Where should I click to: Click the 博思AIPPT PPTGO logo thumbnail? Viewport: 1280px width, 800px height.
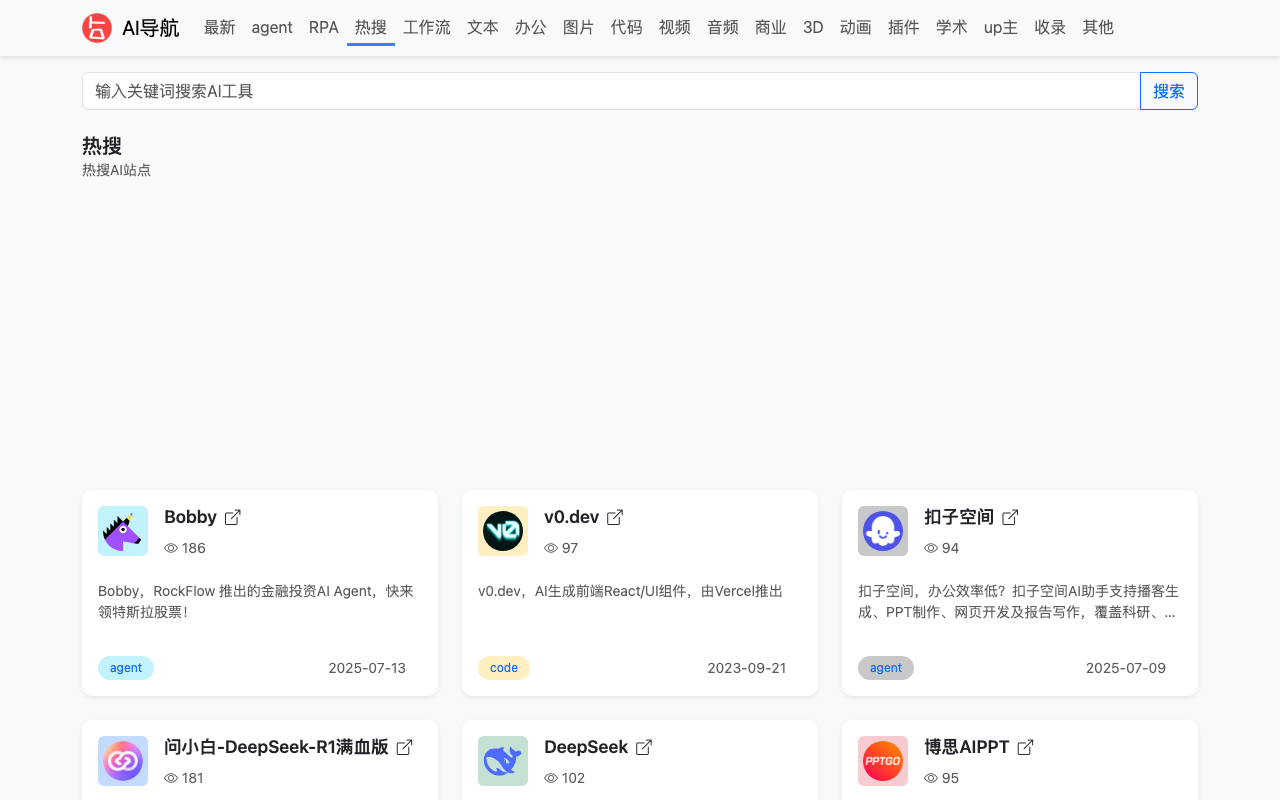(x=883, y=761)
